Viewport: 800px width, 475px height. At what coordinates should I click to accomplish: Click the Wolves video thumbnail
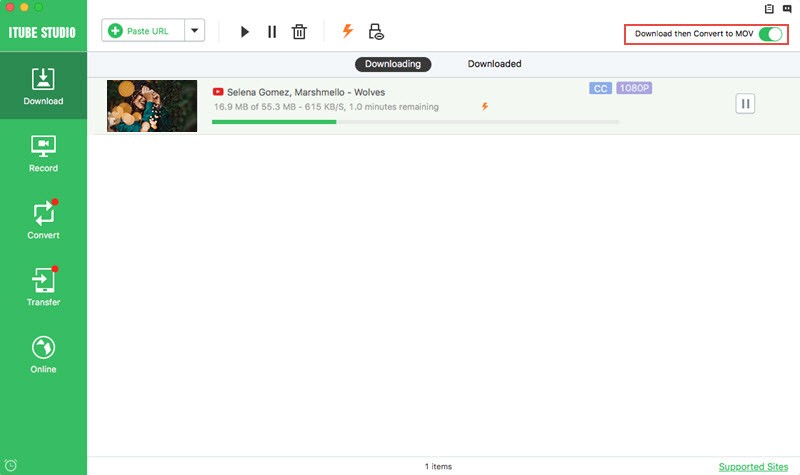pos(152,106)
